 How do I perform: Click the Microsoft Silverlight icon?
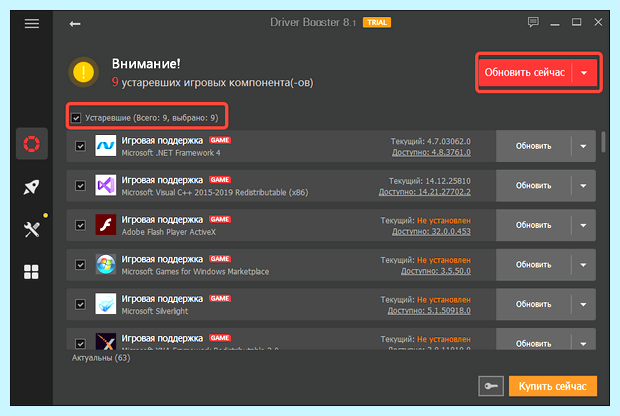pos(106,304)
